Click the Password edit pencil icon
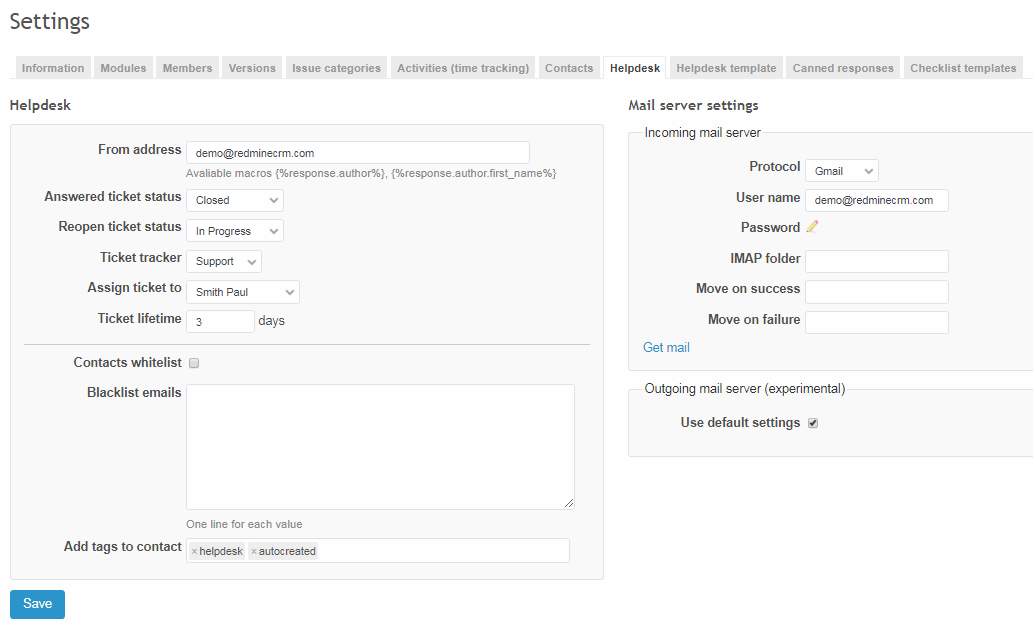Screen dimensions: 1033x626 811,227
